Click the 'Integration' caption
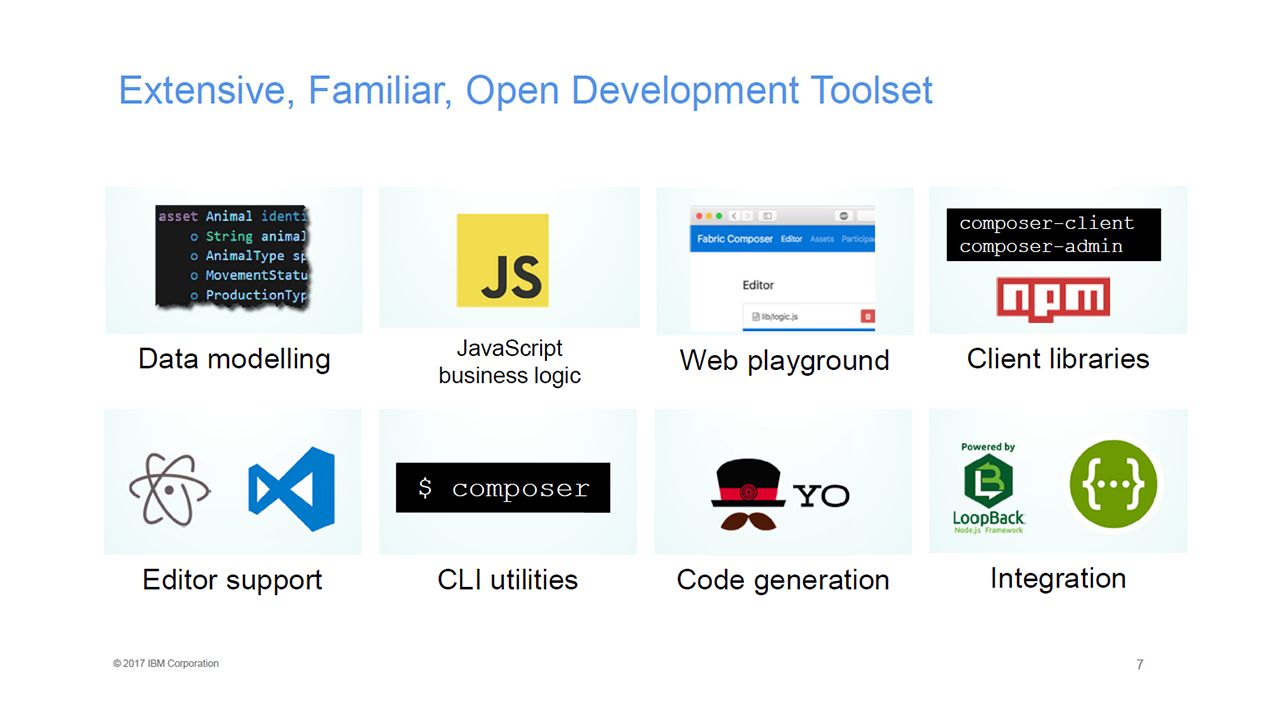This screenshot has height=720, width=1280. click(x=1058, y=579)
